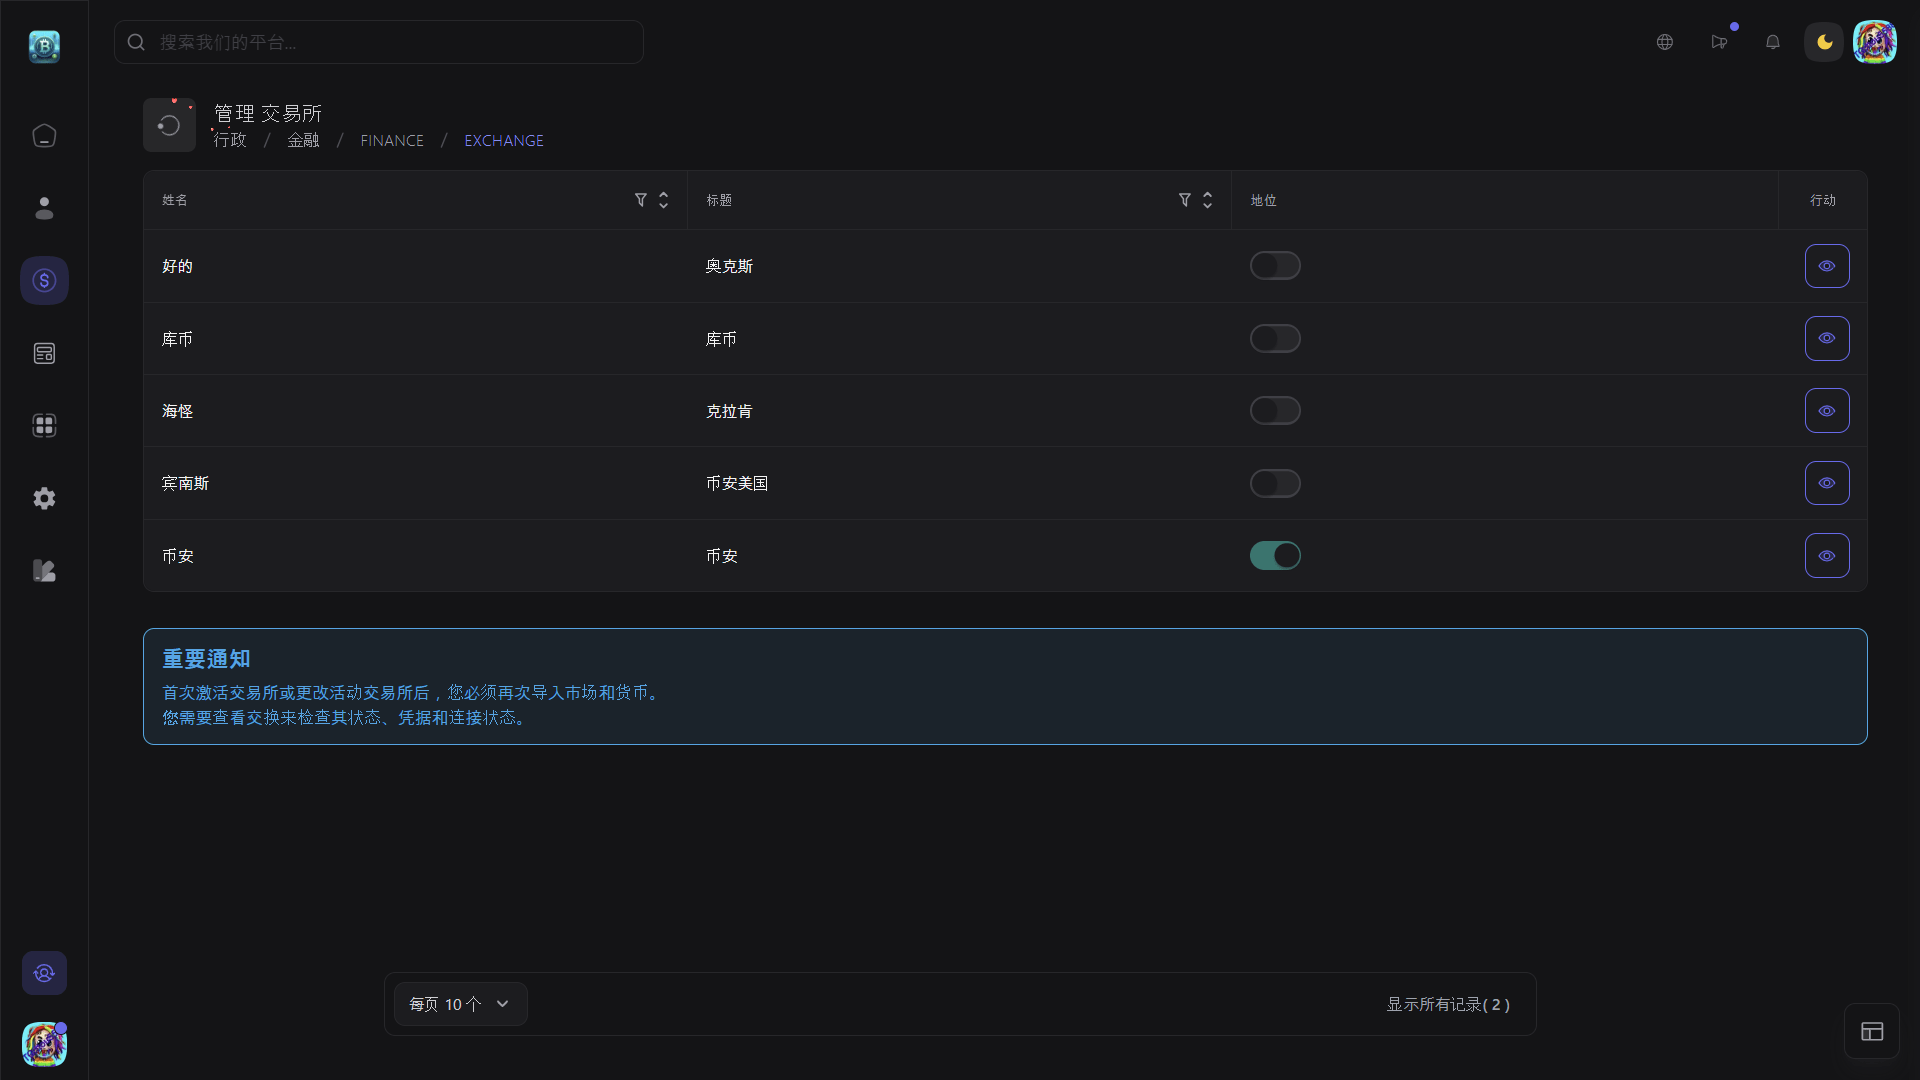Screen dimensions: 1920x1080
Task: Enable the 库币 exchange status switch
Action: pyautogui.click(x=1275, y=339)
